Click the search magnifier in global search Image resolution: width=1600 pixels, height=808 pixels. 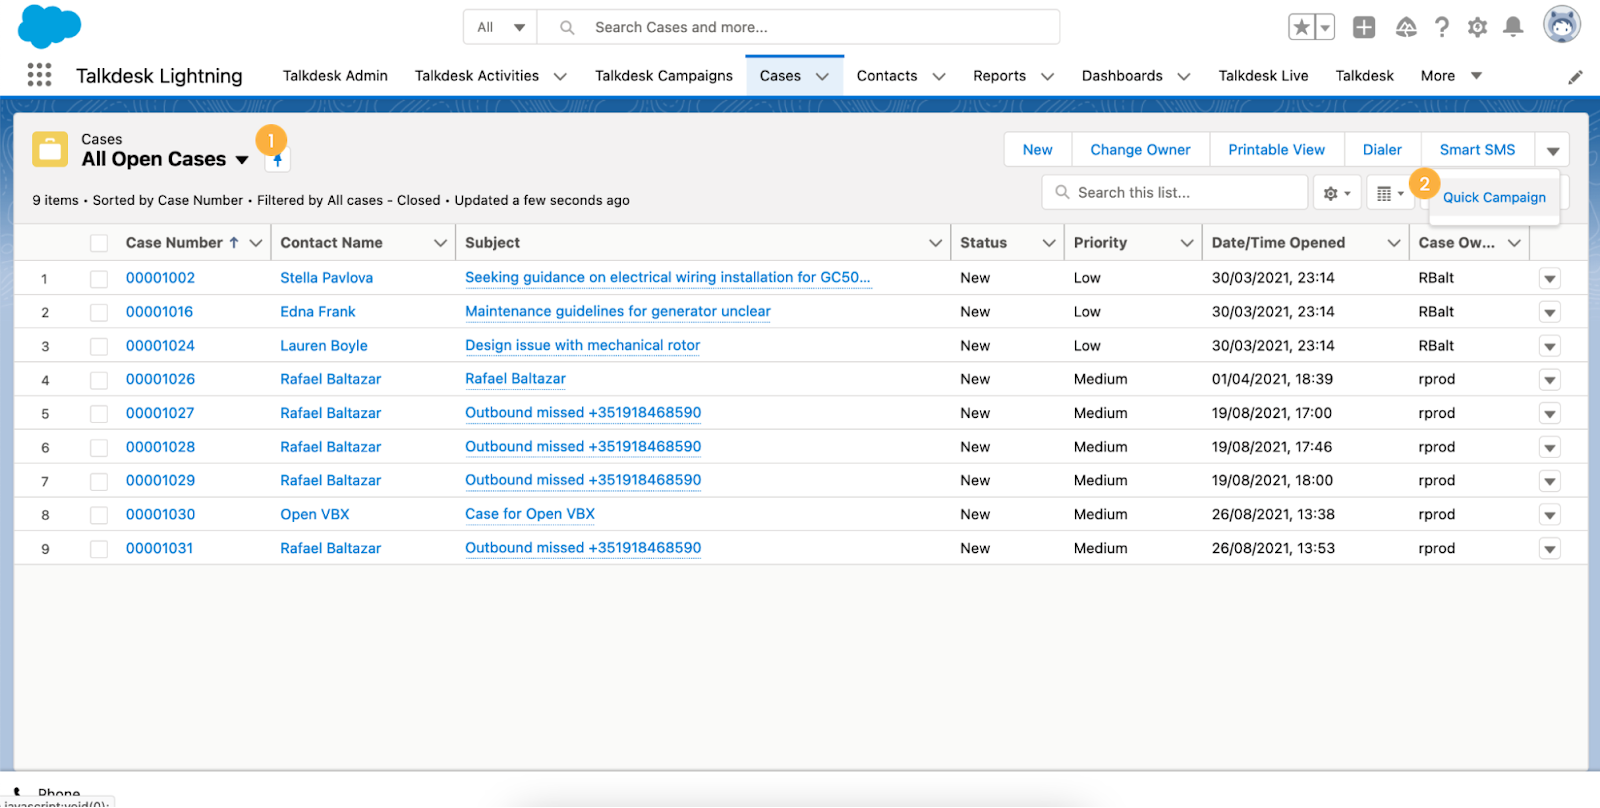pos(567,27)
